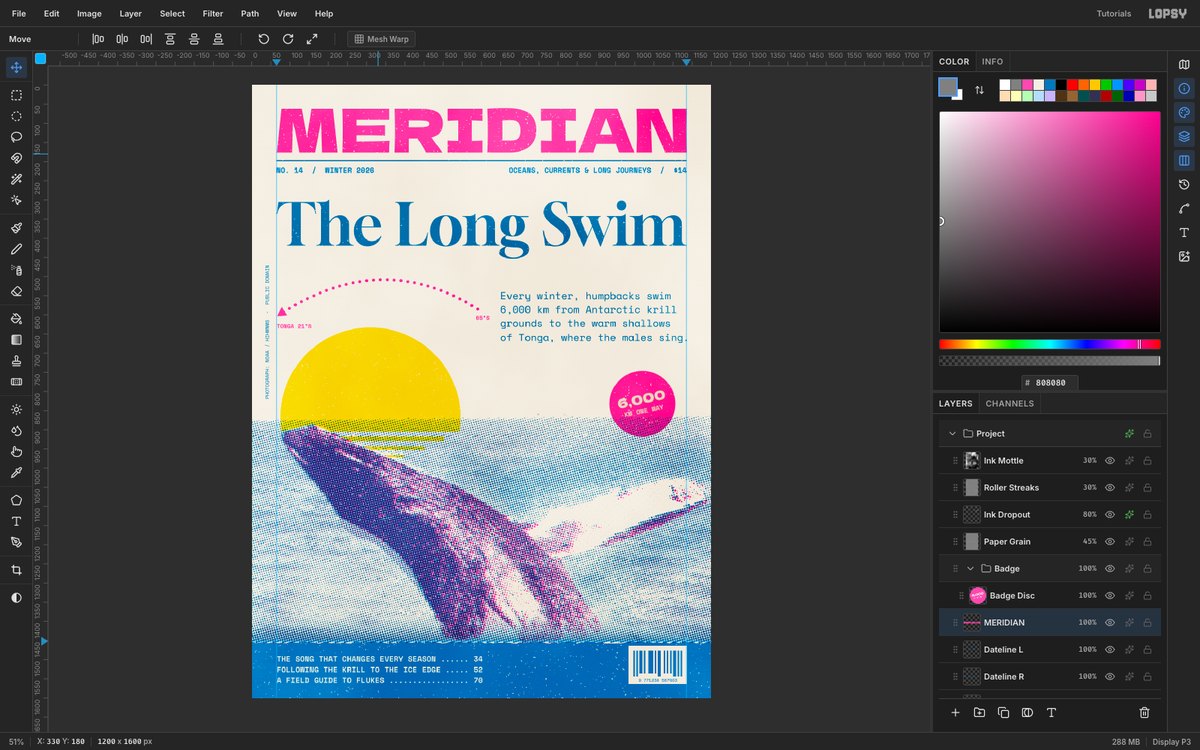Select the Dateline R layer

tap(1049, 677)
